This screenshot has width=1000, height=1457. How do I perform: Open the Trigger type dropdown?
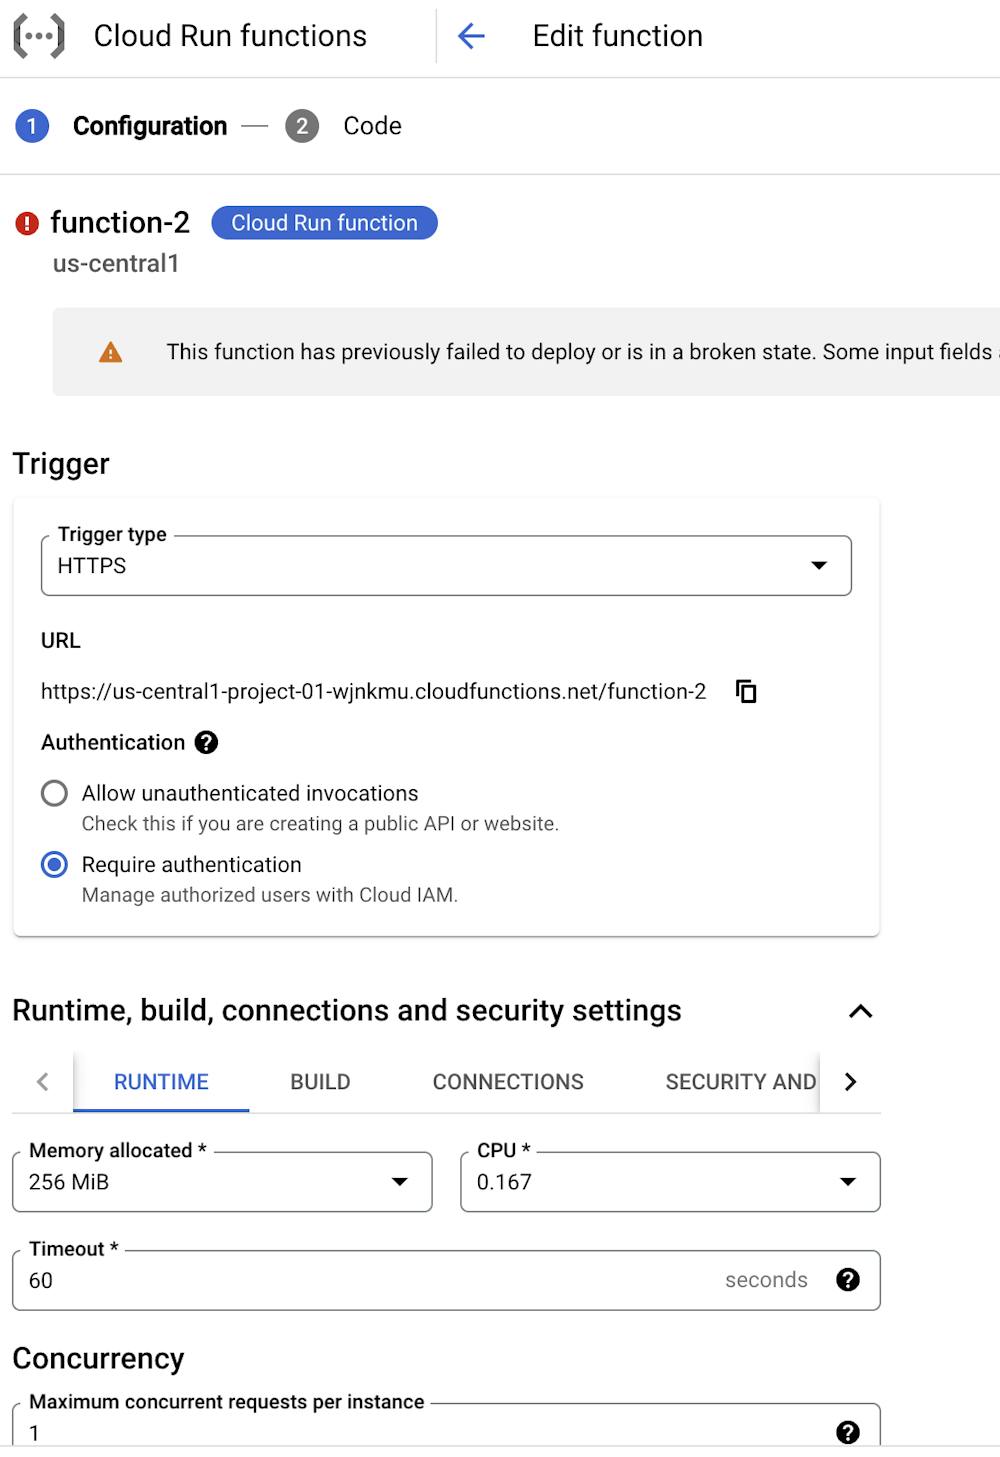point(446,566)
